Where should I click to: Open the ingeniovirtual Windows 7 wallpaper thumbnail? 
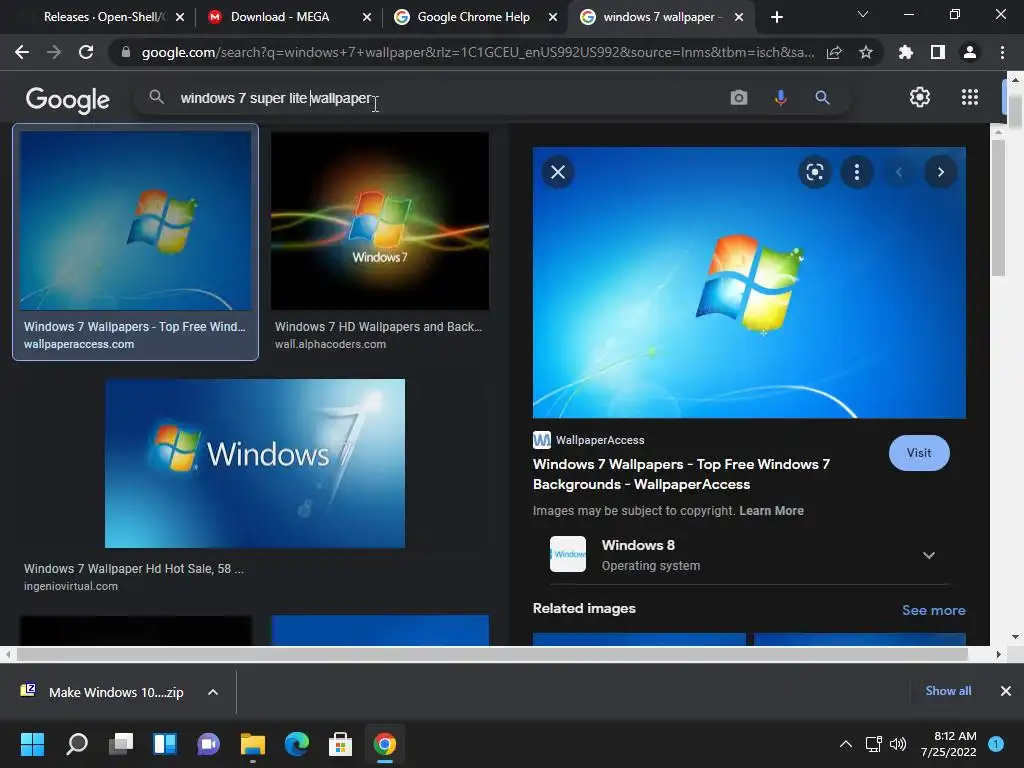coord(255,463)
